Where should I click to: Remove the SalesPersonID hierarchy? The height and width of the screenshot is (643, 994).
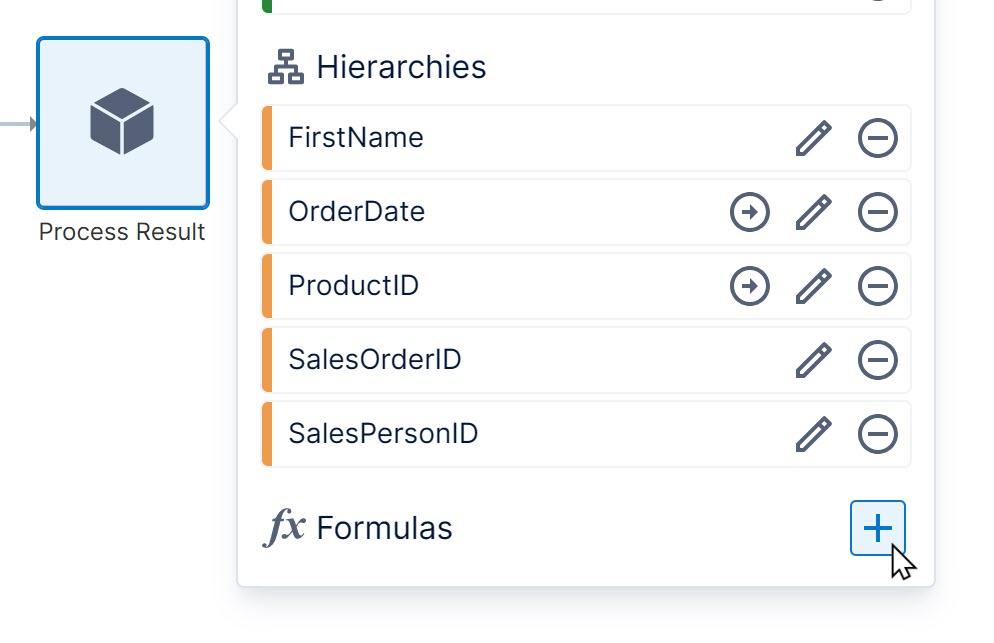(877, 433)
